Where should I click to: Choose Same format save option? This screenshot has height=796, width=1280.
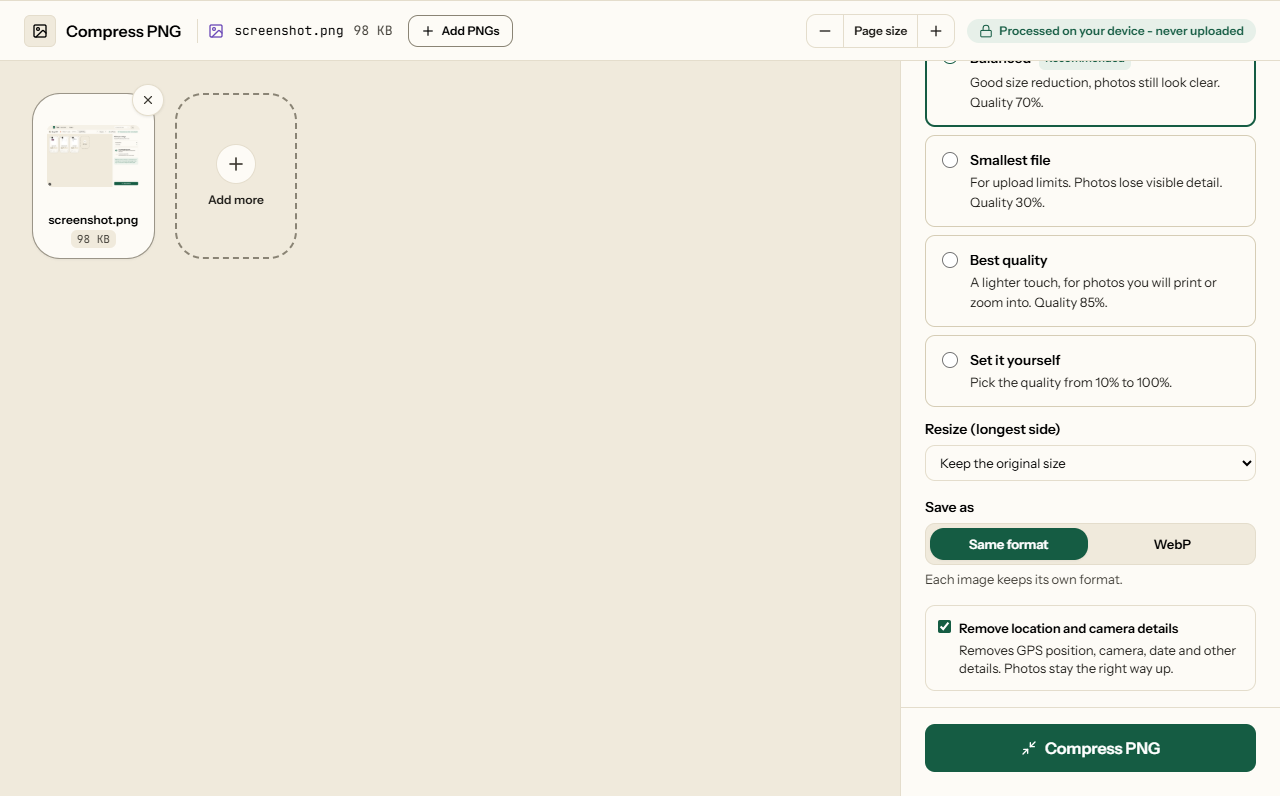pyautogui.click(x=1009, y=544)
